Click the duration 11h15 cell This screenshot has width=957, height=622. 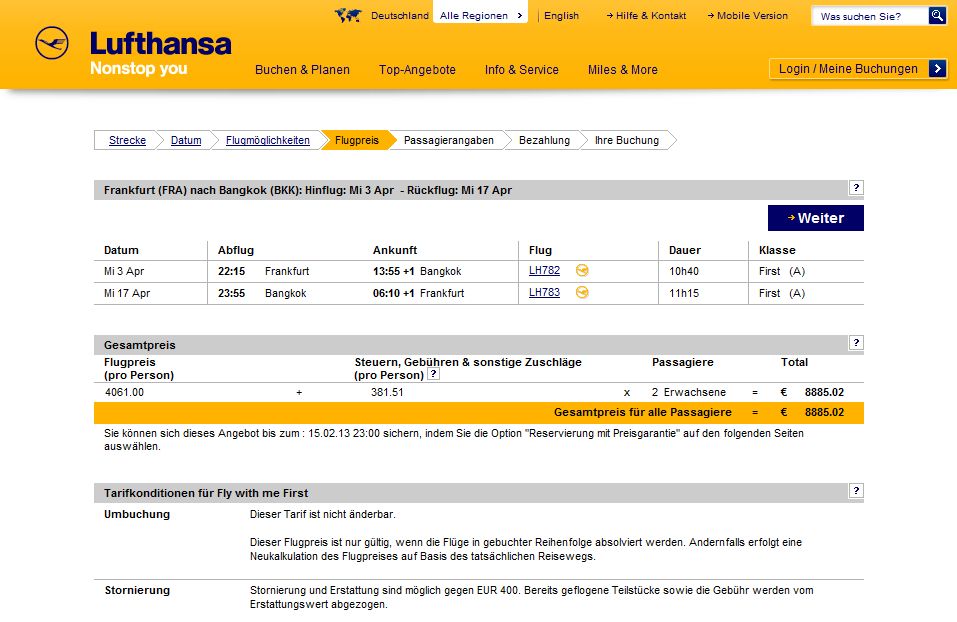684,293
